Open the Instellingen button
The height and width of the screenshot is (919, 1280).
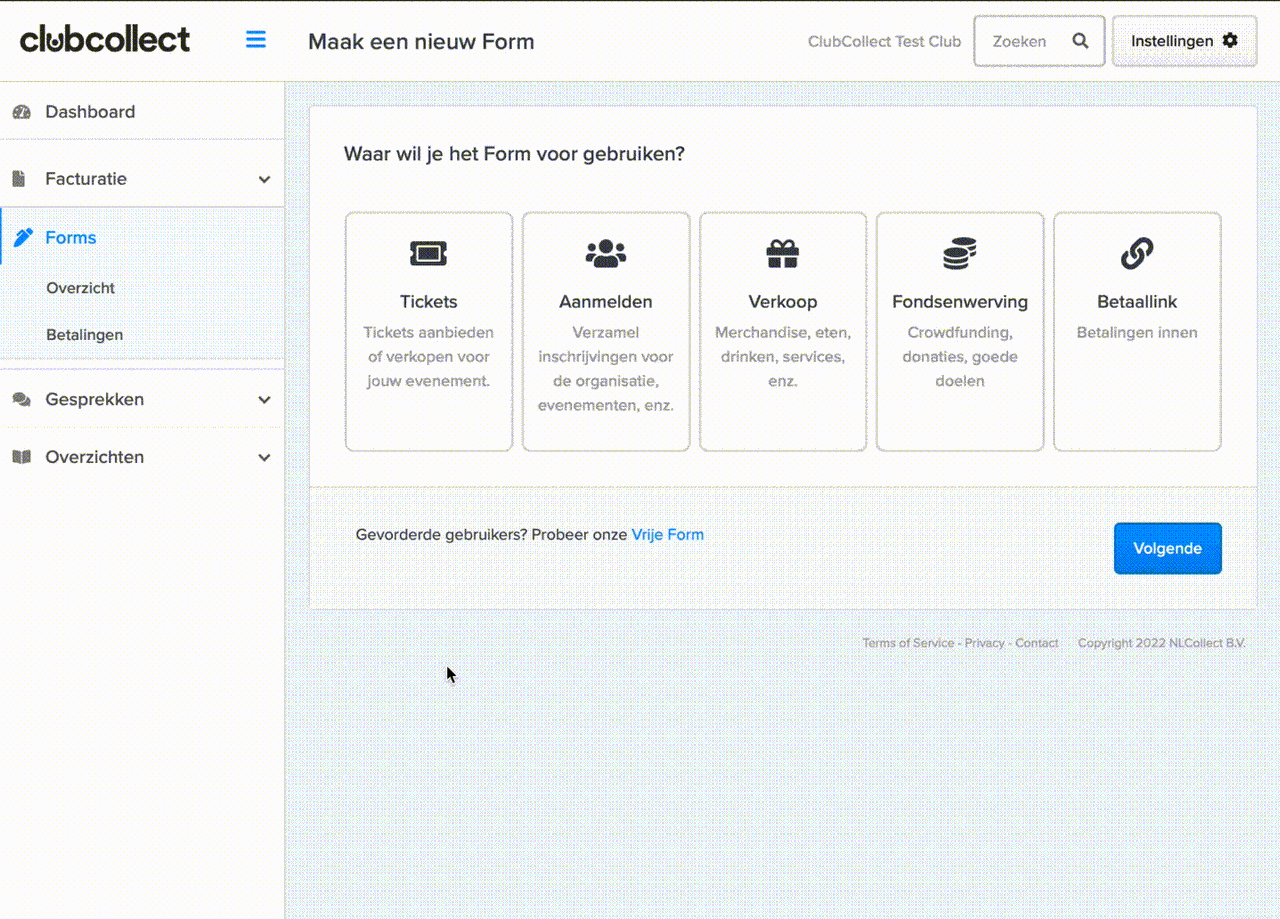[x=1184, y=41]
